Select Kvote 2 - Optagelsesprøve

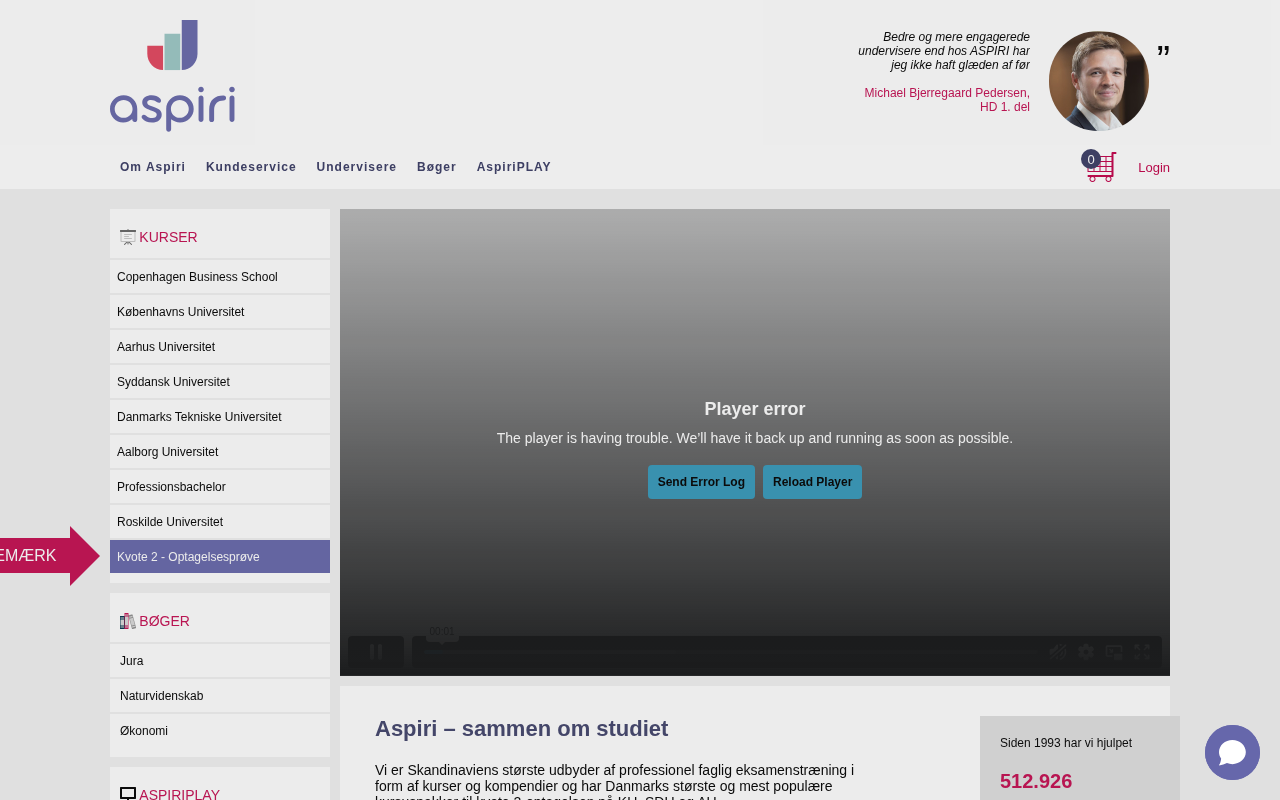pyautogui.click(x=220, y=557)
